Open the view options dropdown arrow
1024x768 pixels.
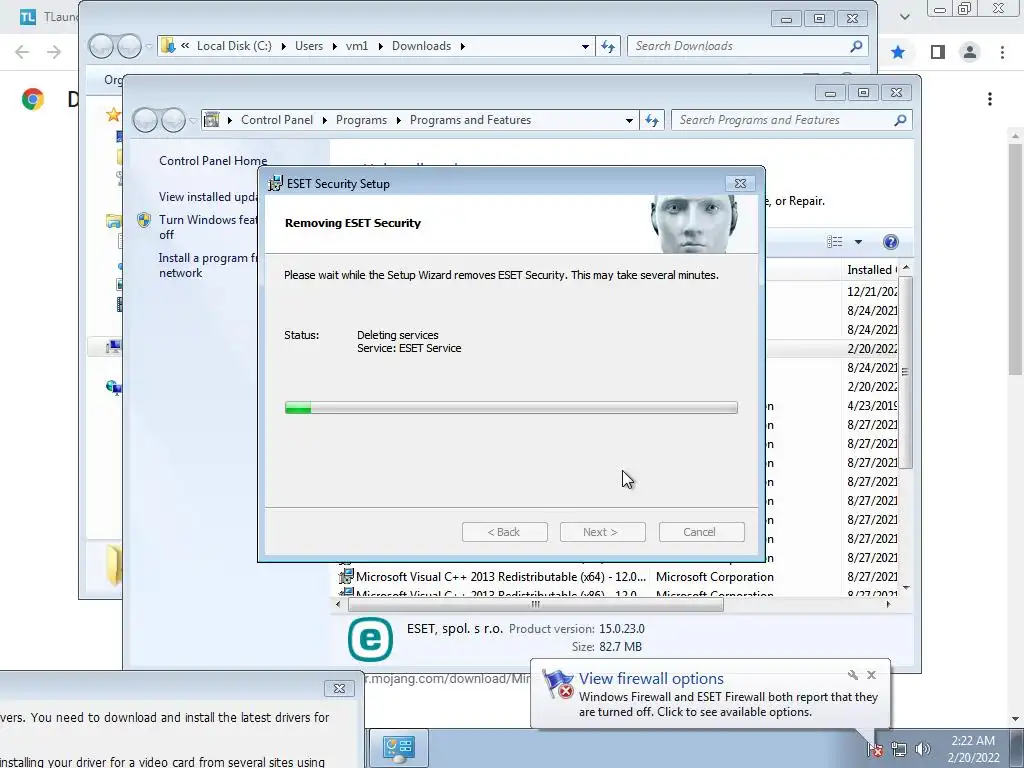pos(858,242)
